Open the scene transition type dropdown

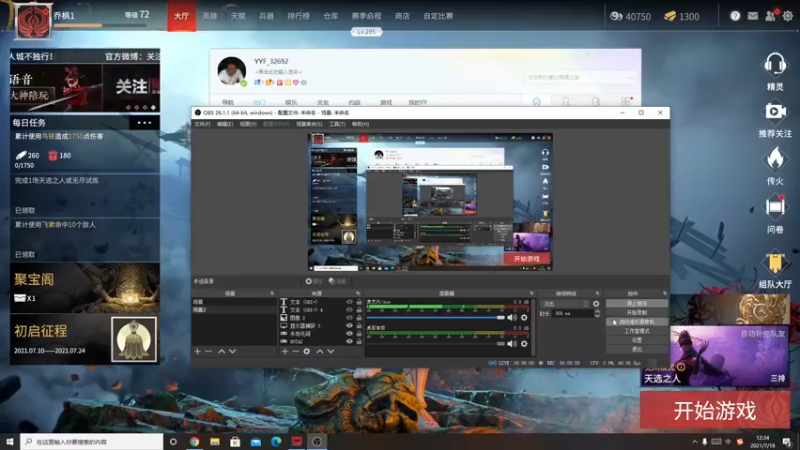click(x=564, y=304)
